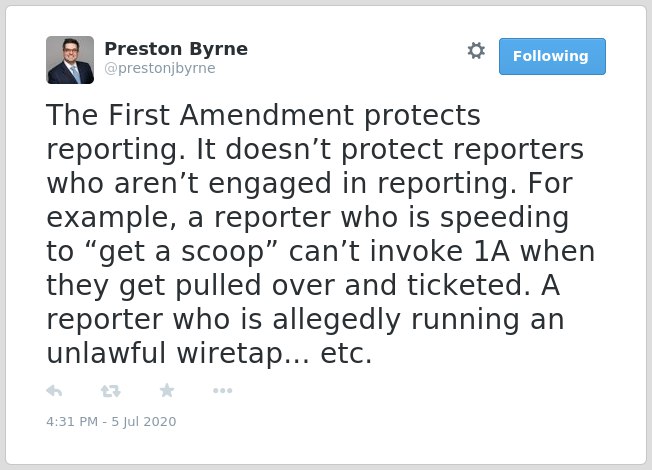The image size is (652, 470).
Task: Reply to Preston Byrne's tweet
Action: coord(54,391)
